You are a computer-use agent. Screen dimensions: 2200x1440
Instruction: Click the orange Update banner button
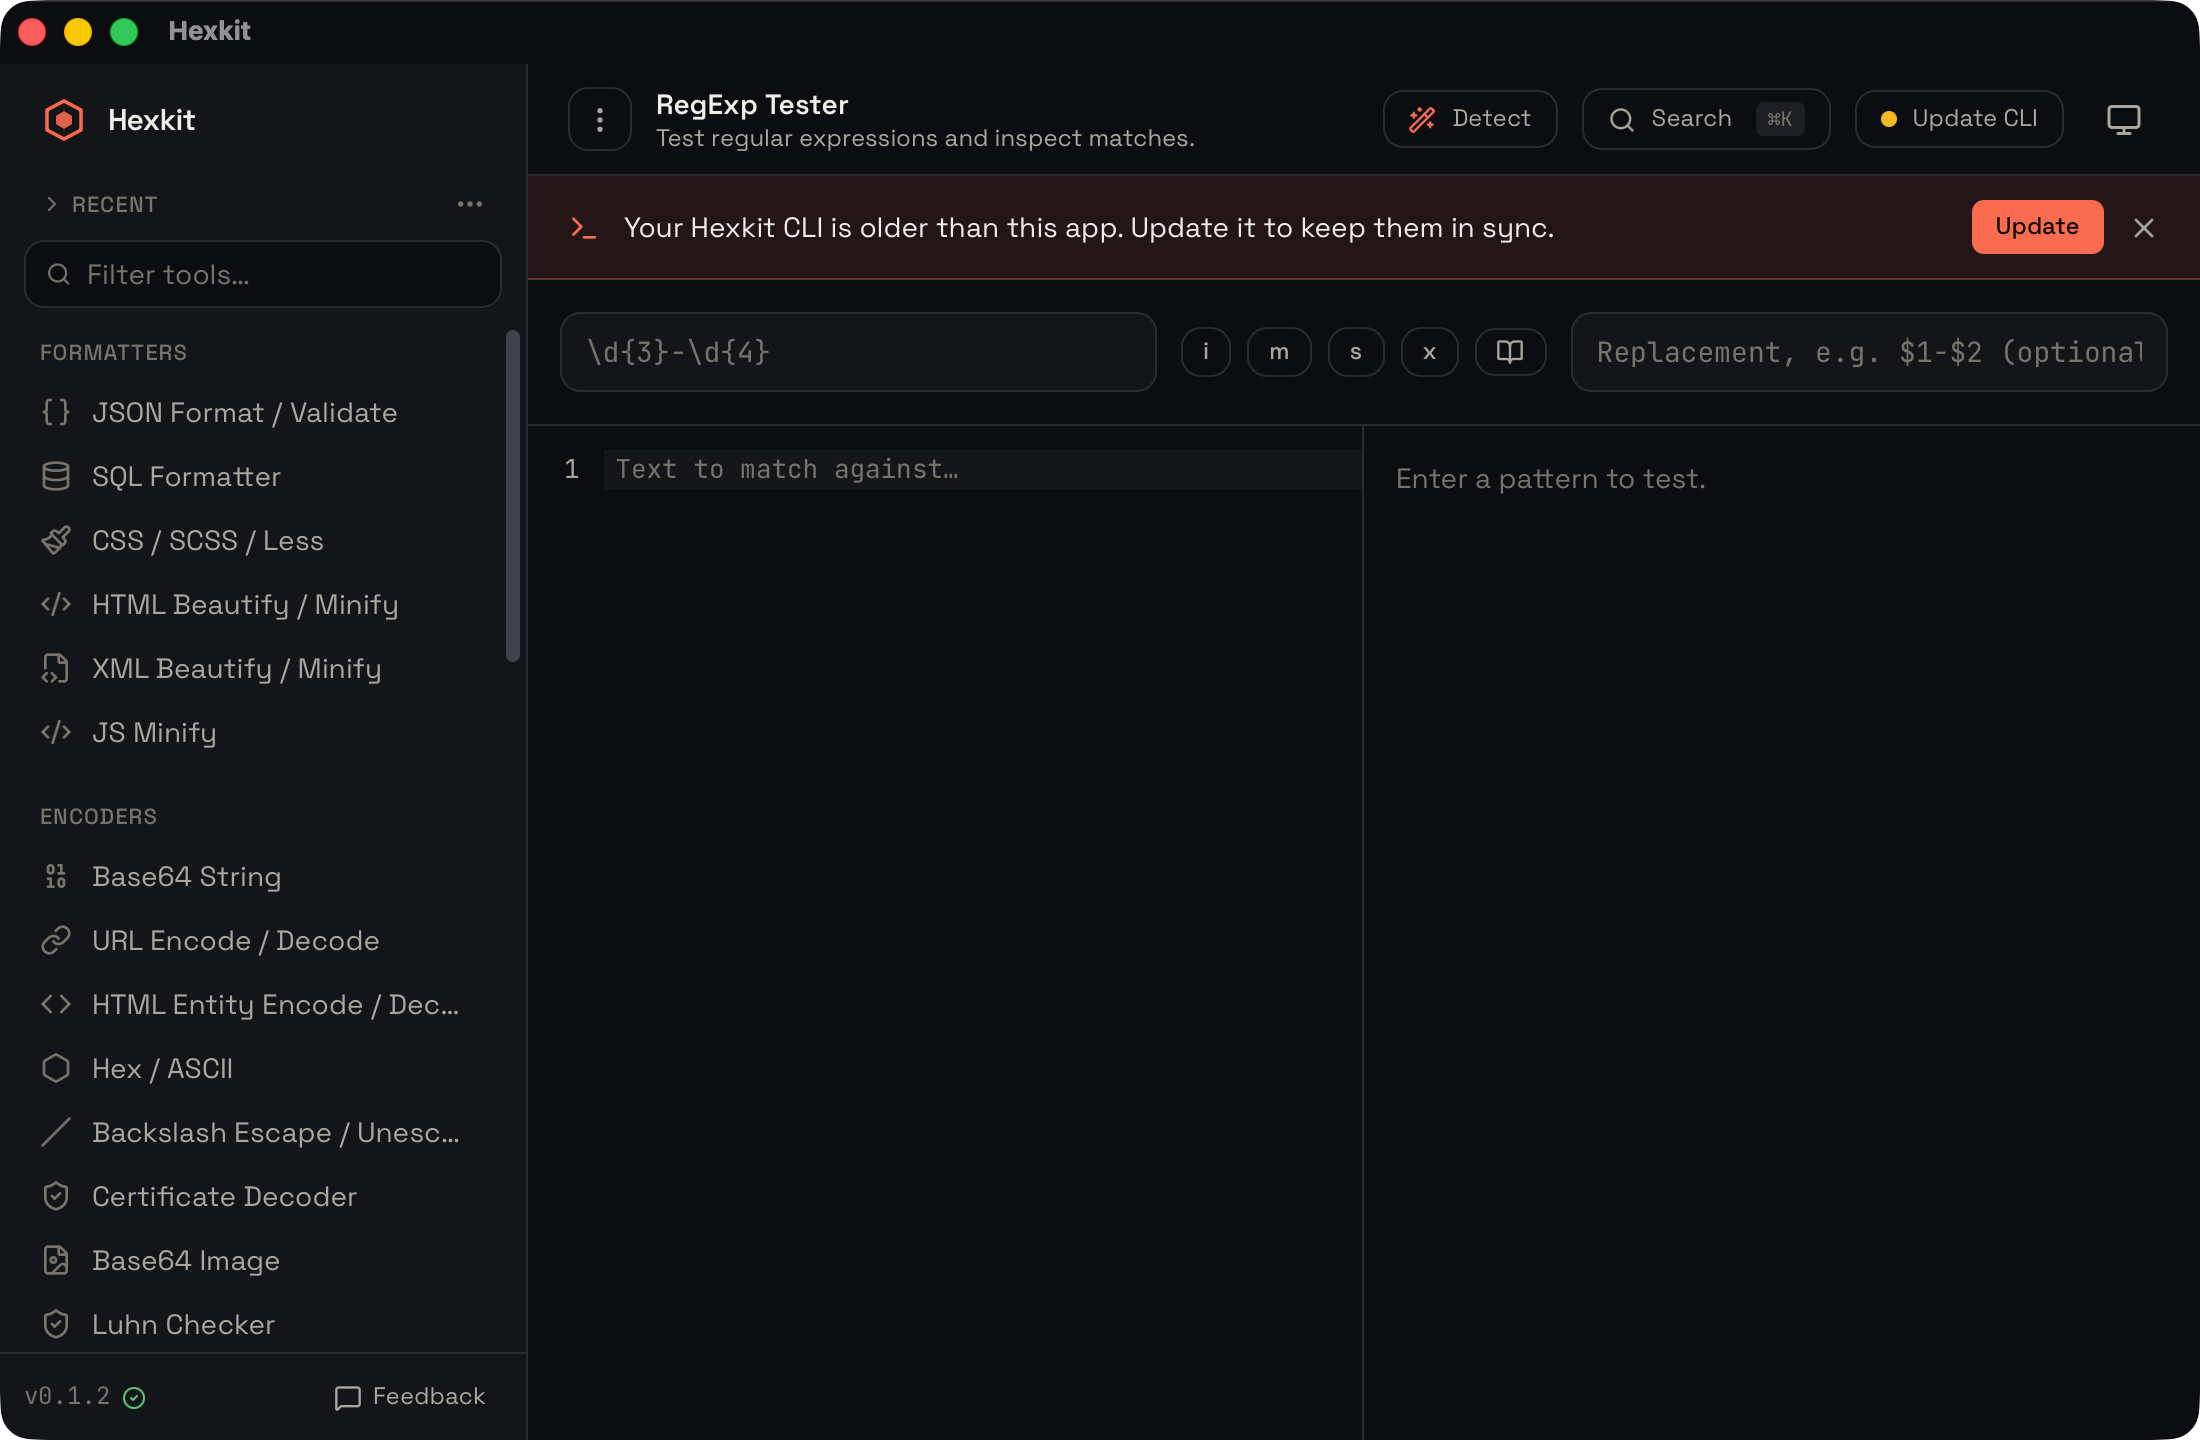point(2037,227)
